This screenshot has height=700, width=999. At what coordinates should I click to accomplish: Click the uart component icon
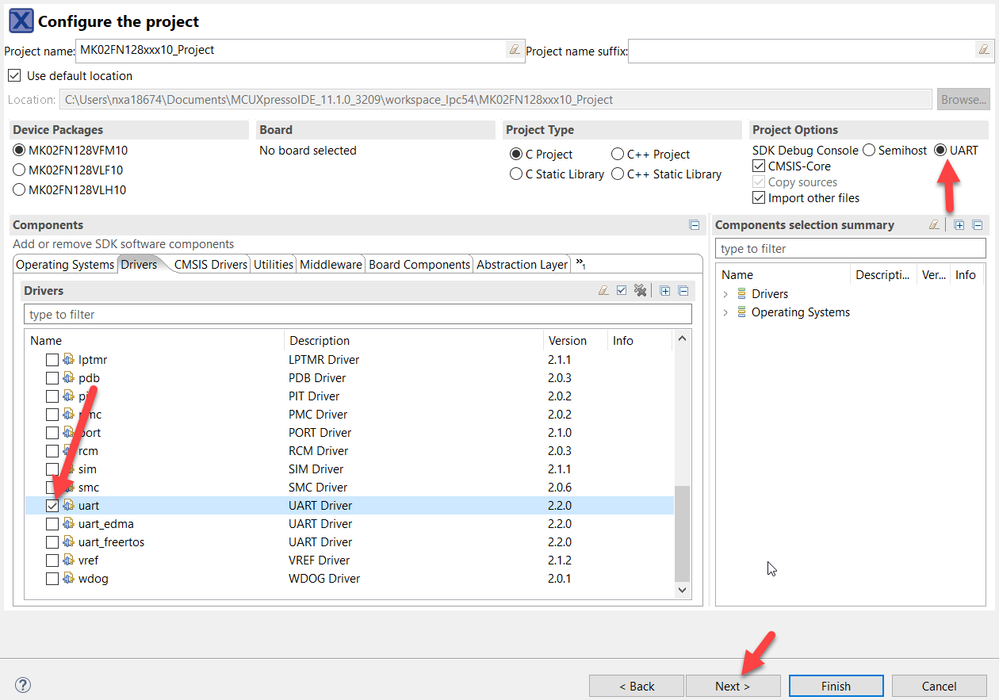click(68, 505)
